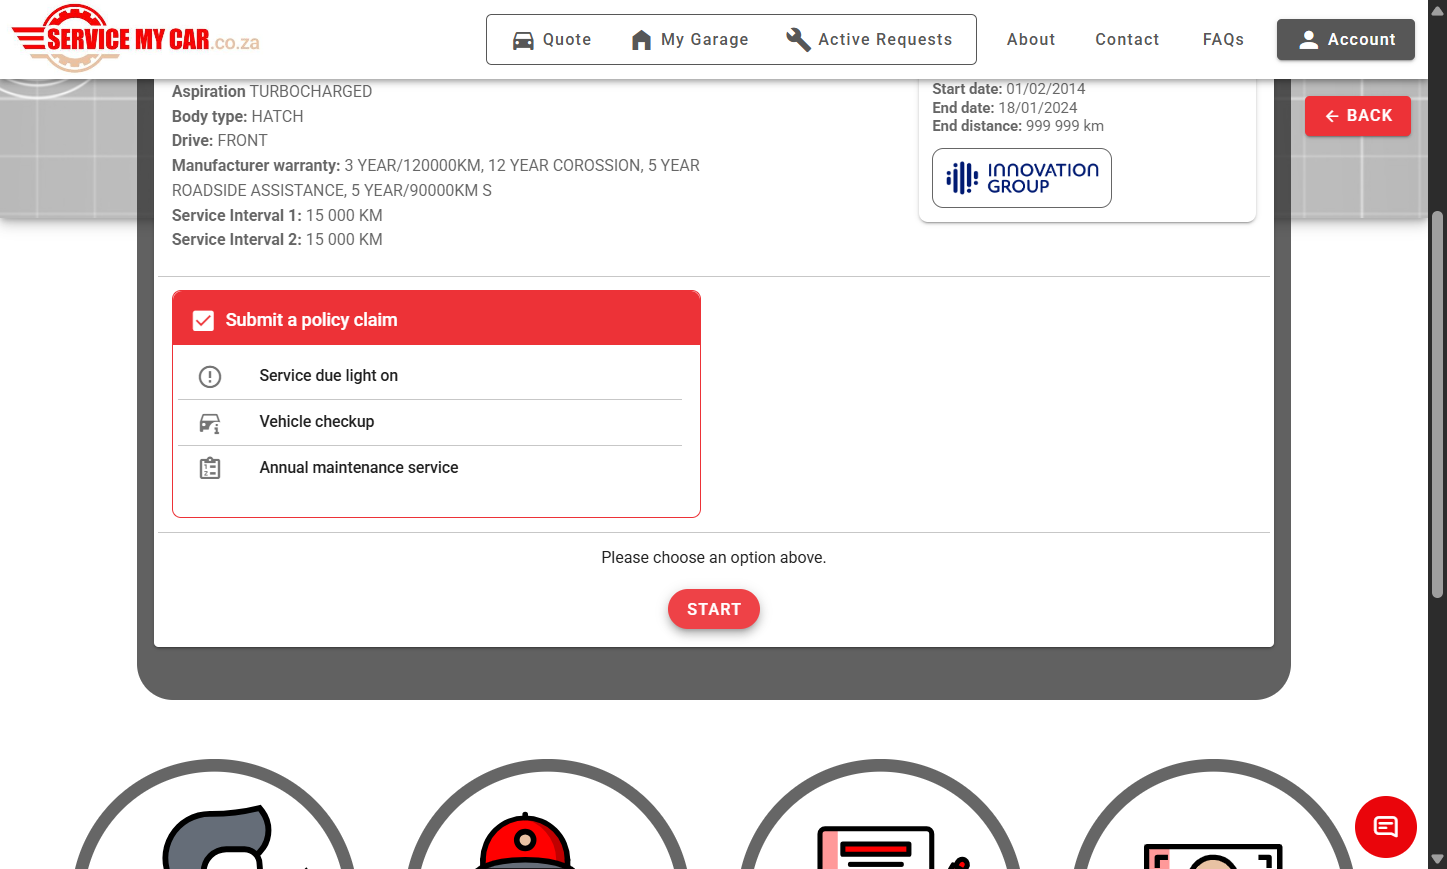Click the End distance text
Viewport: 1447px width, 869px height.
(x=1018, y=126)
